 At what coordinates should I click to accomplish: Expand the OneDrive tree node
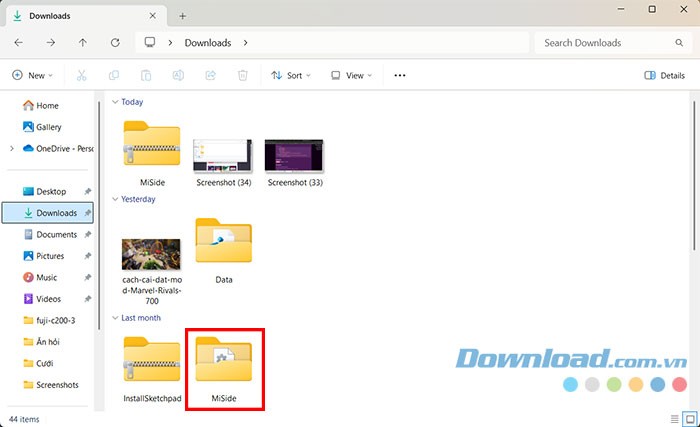pos(12,149)
